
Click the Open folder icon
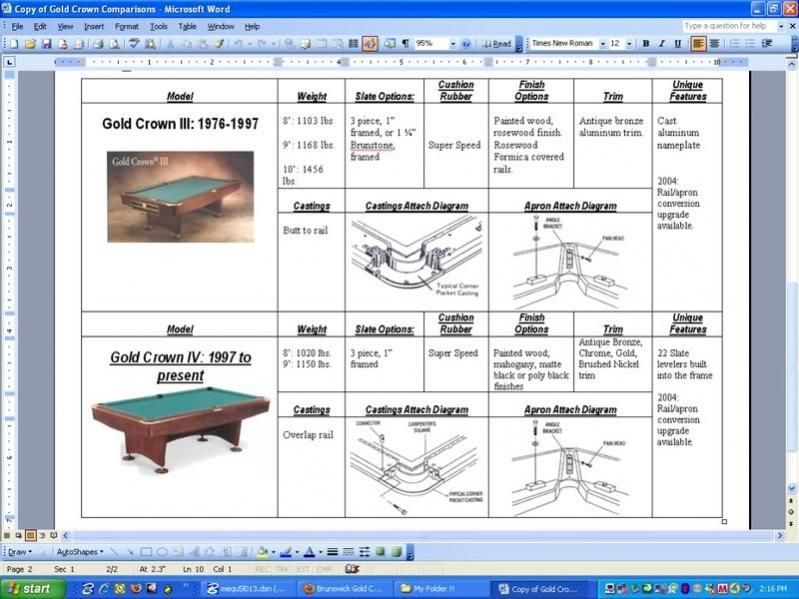tap(30, 44)
